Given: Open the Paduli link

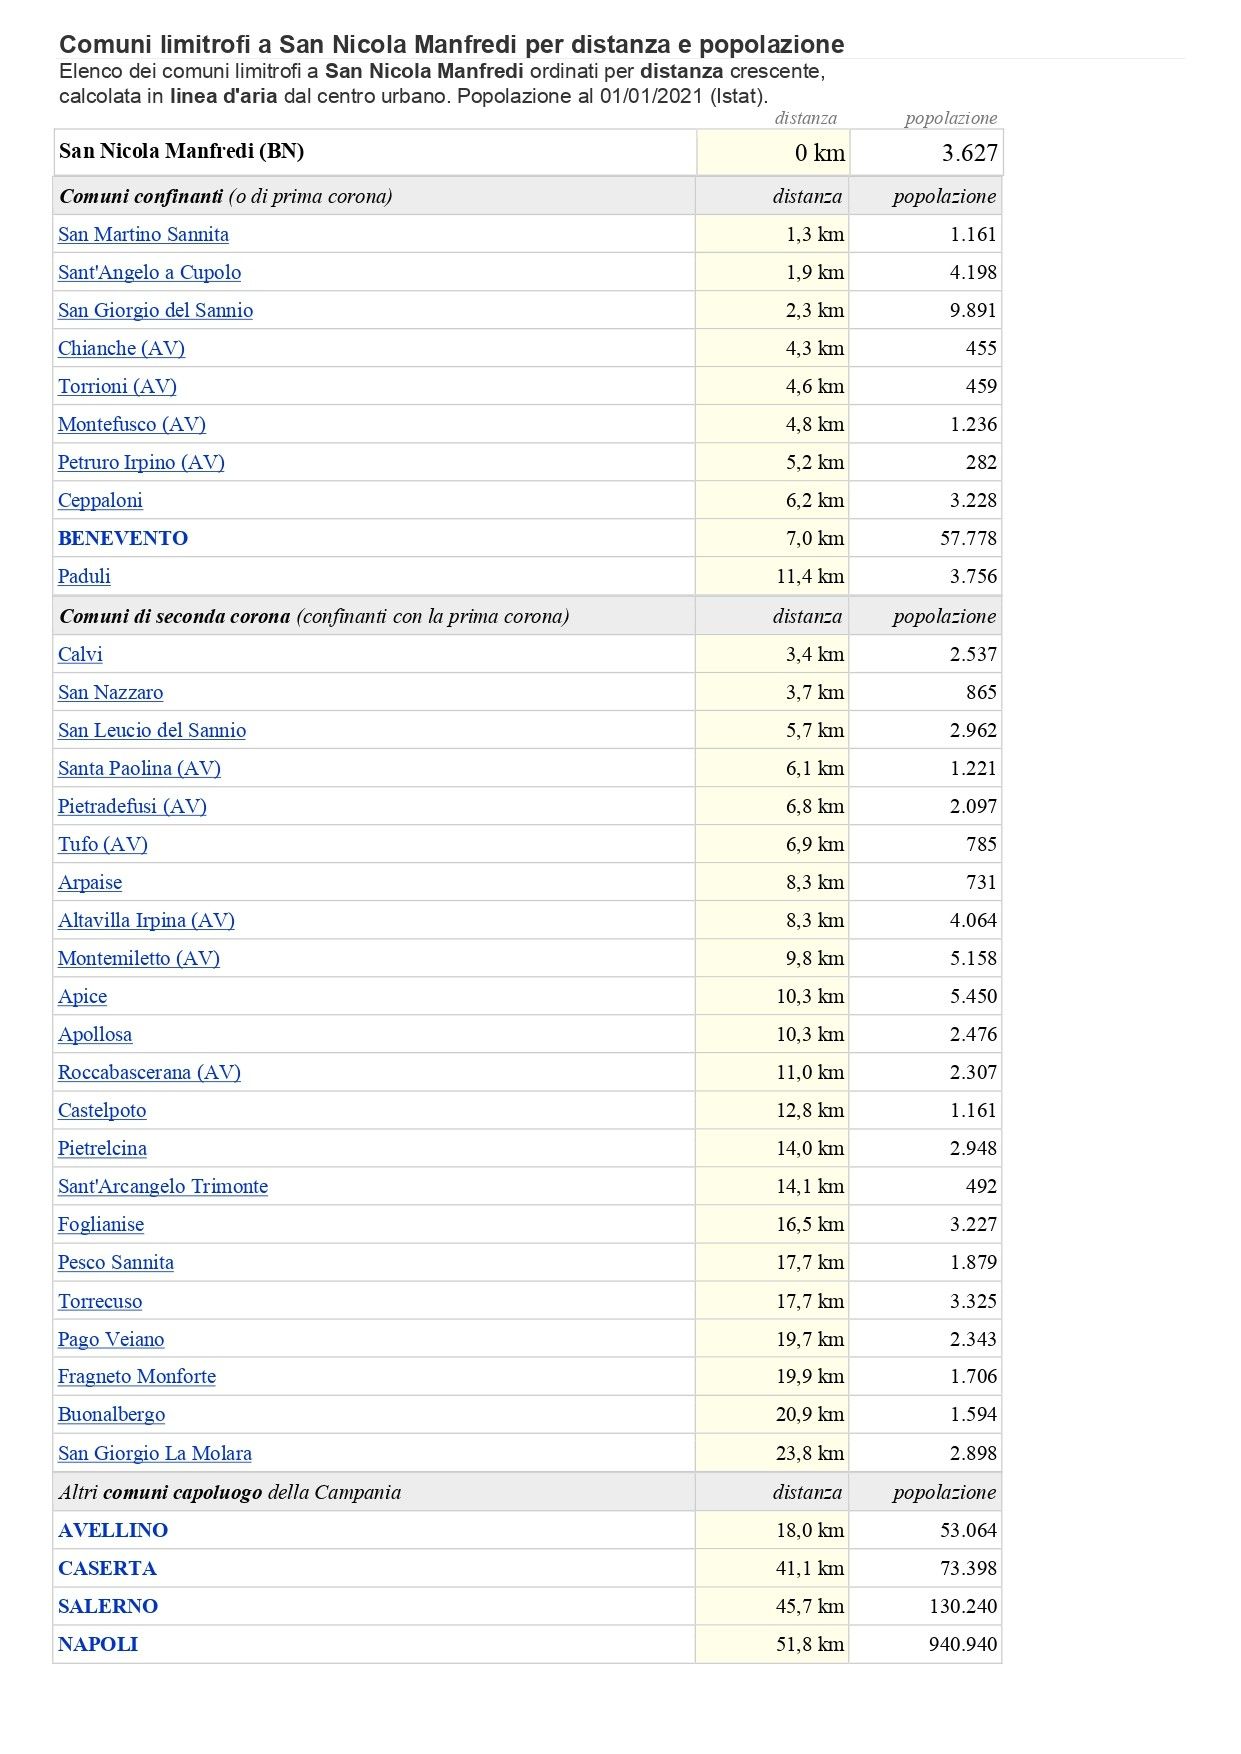Looking at the screenshot, I should pyautogui.click(x=84, y=576).
